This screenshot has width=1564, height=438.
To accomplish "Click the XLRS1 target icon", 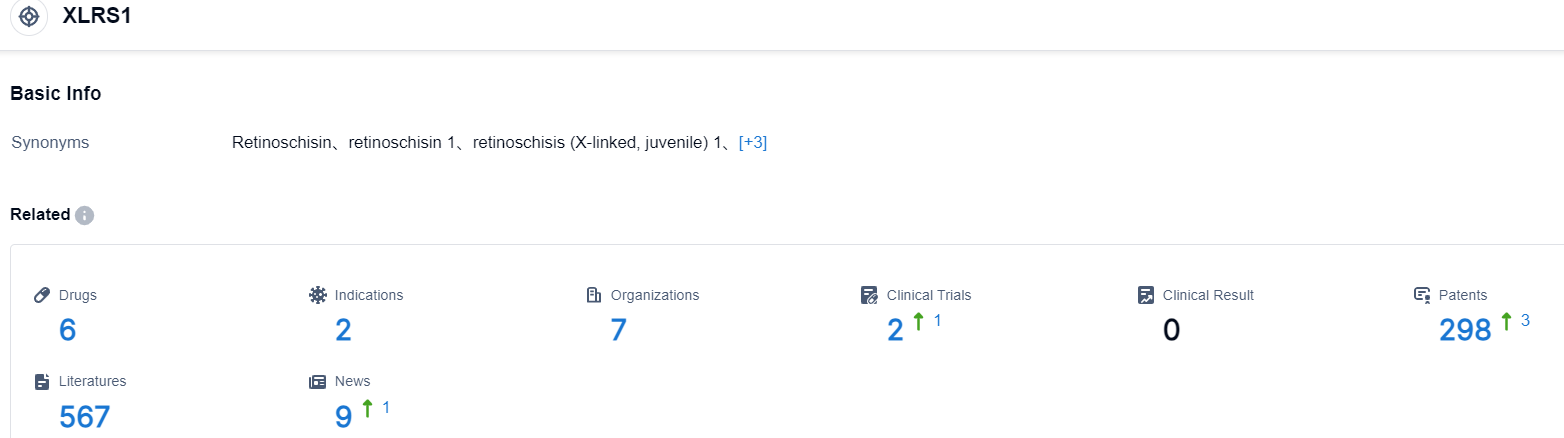I will click(x=29, y=17).
